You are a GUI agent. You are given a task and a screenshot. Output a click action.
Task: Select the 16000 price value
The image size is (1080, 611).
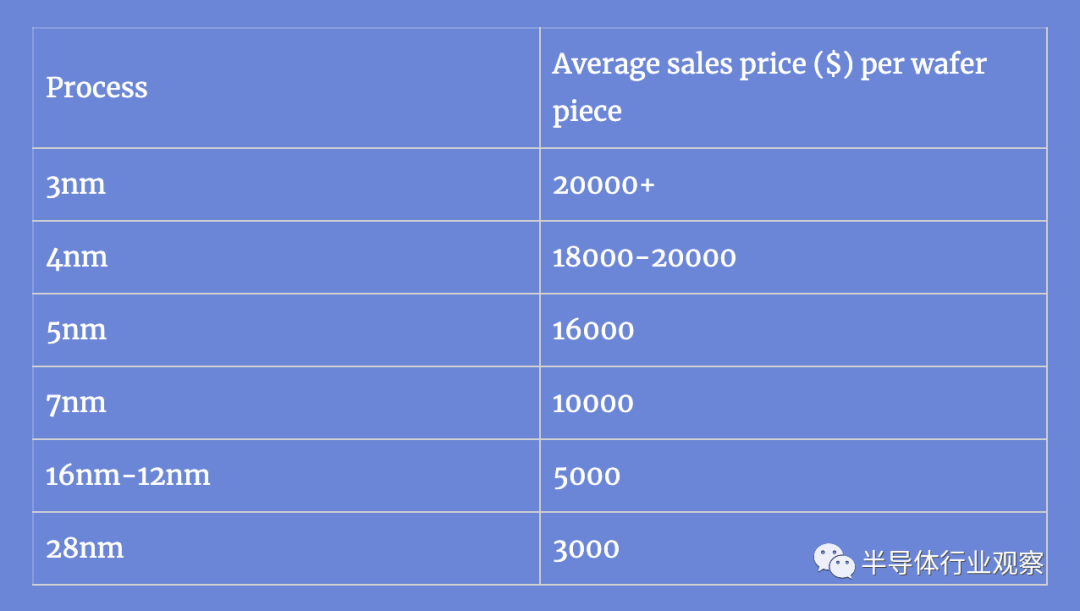click(x=593, y=331)
